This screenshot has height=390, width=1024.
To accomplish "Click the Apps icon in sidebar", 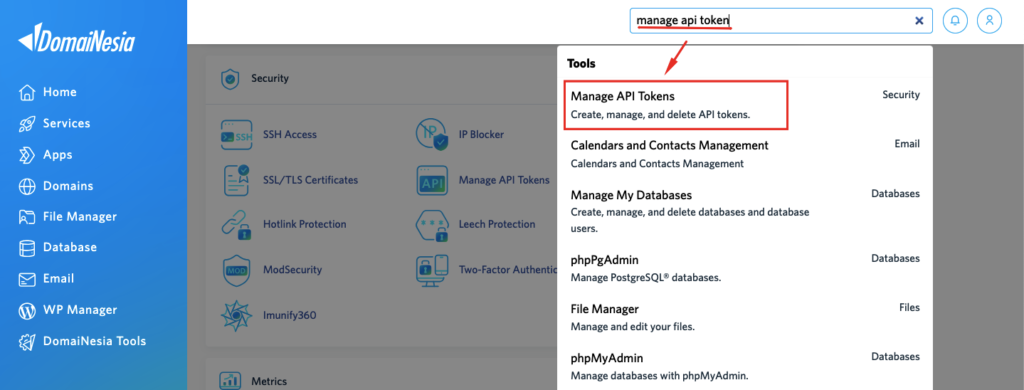I will 27,155.
